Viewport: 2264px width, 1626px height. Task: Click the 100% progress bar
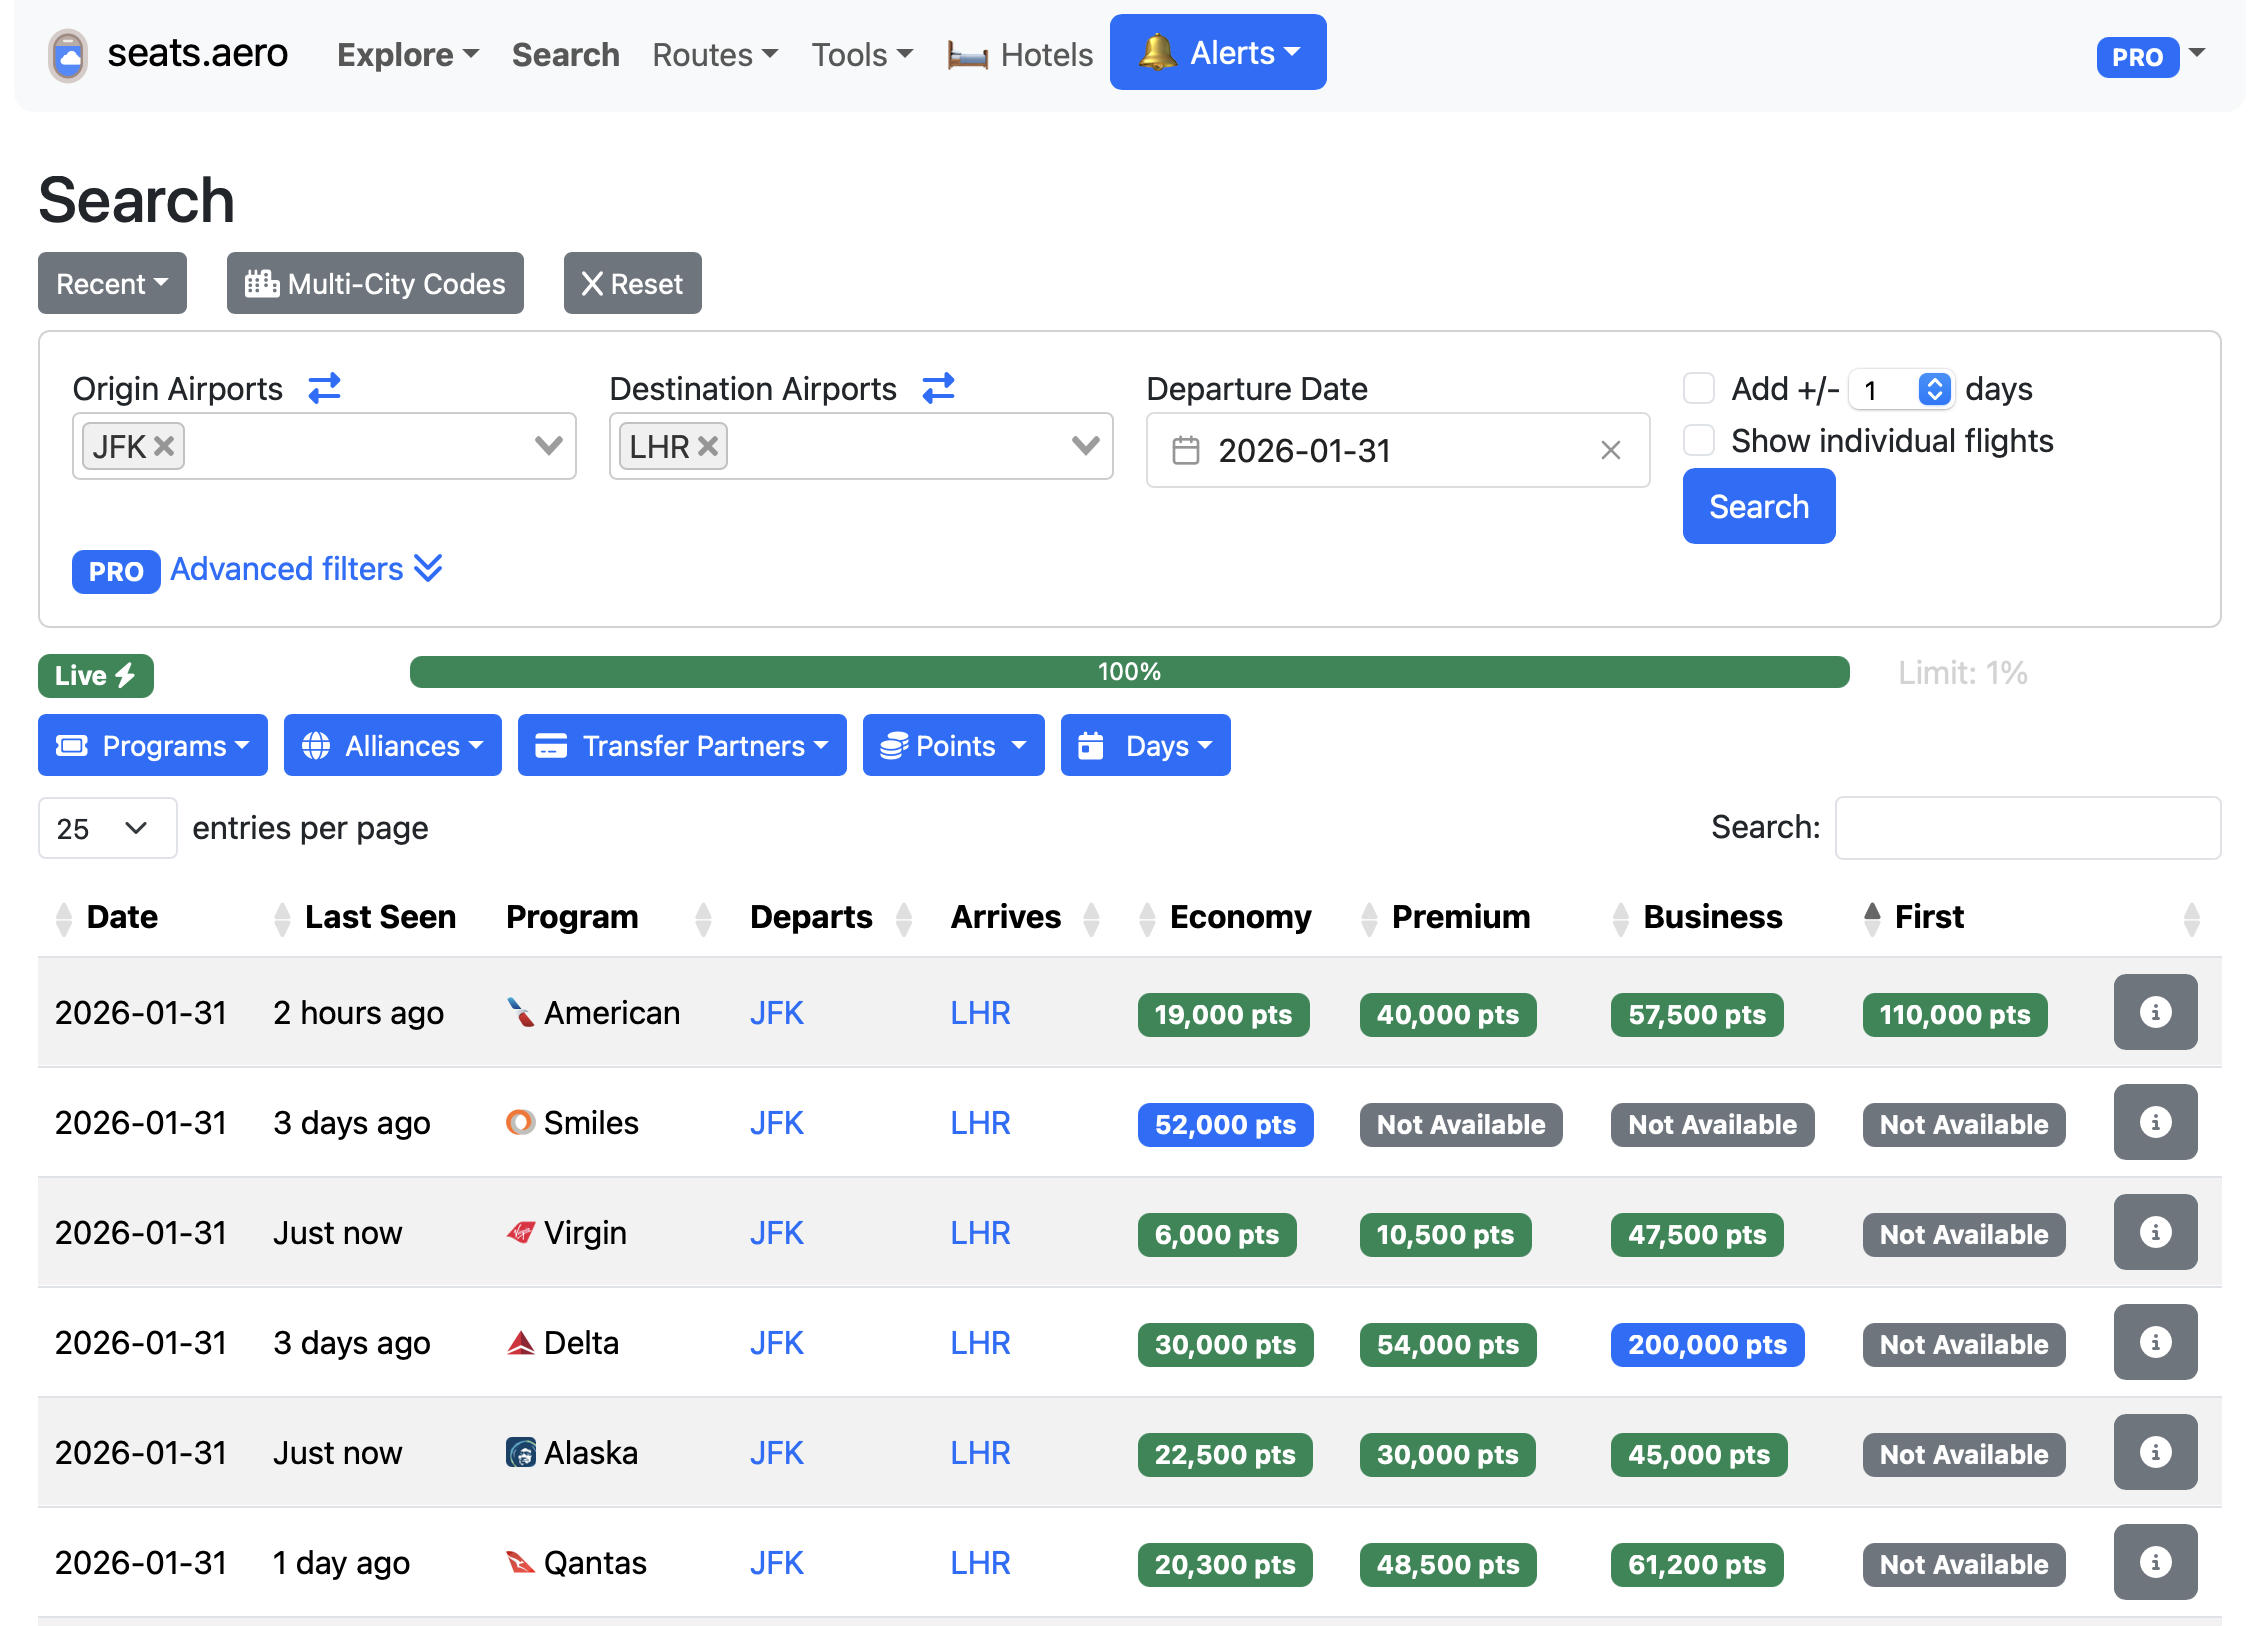[x=1130, y=672]
